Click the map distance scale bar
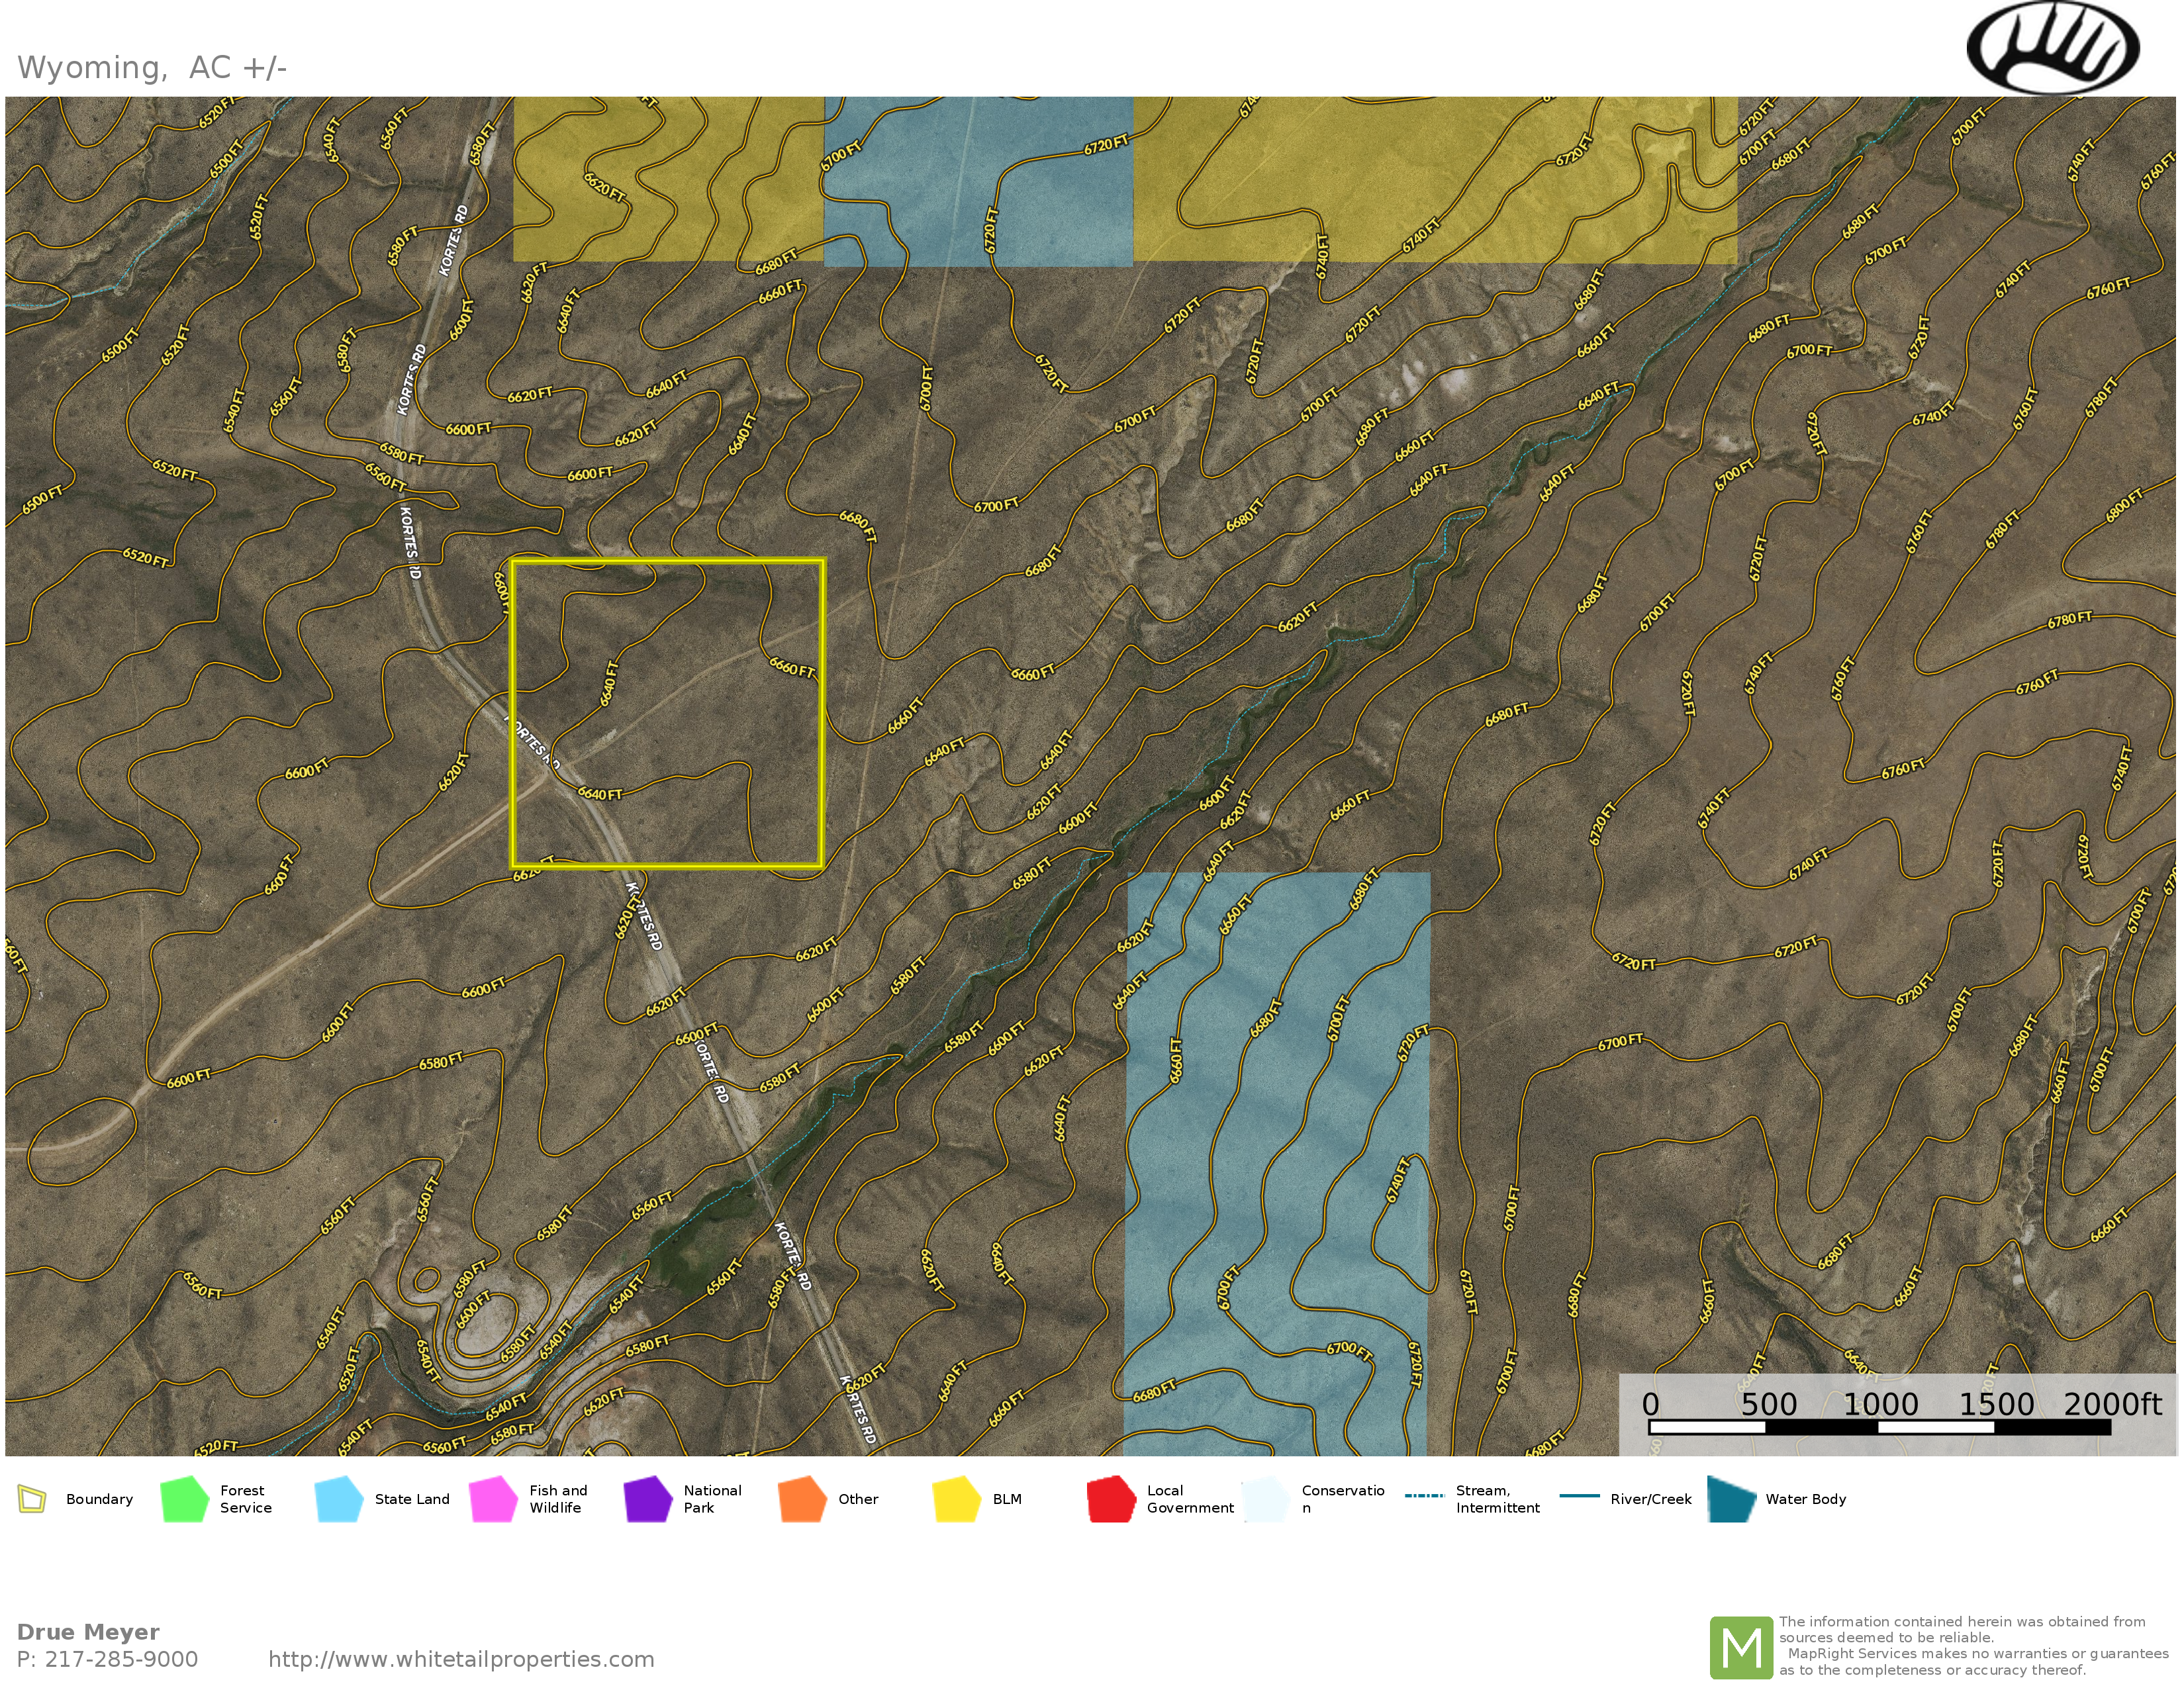This screenshot has height=1688, width=2184. tap(1879, 1427)
